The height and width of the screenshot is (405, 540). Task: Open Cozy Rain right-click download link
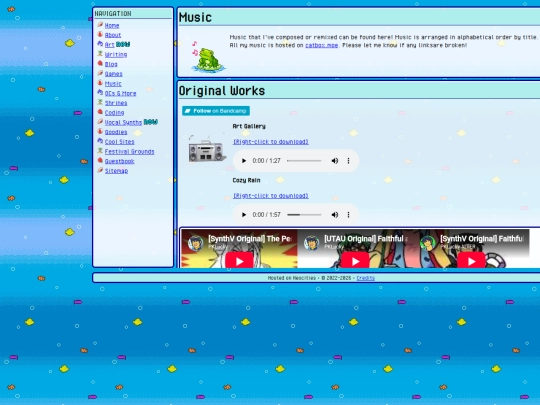coord(271,196)
